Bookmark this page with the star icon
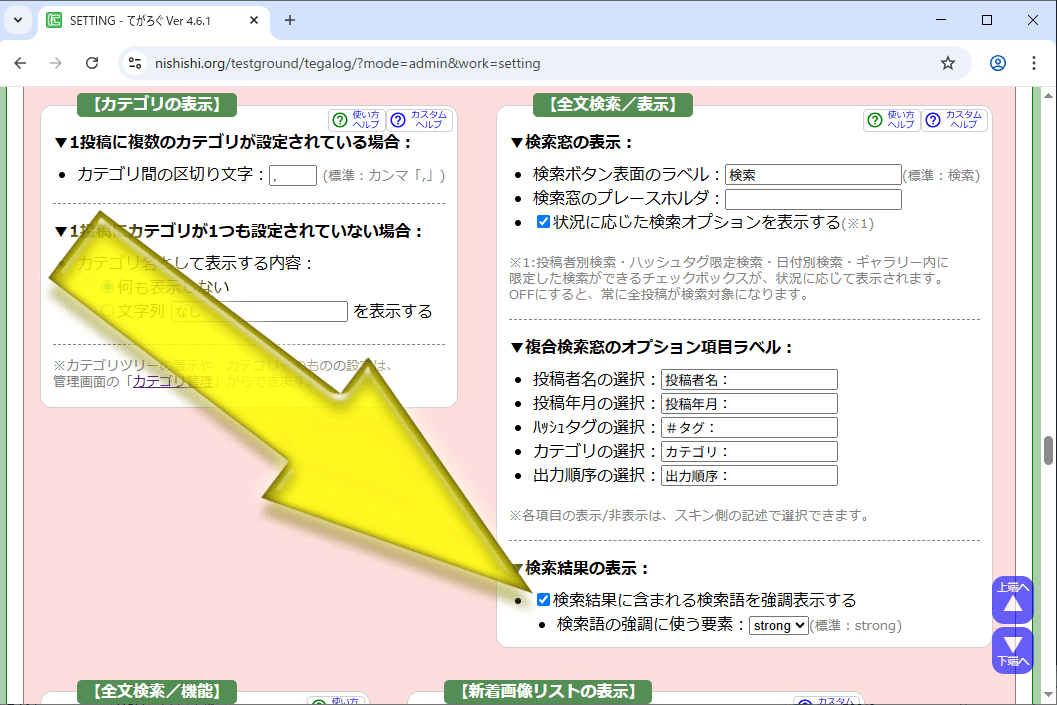Image resolution: width=1057 pixels, height=705 pixels. 947,63
